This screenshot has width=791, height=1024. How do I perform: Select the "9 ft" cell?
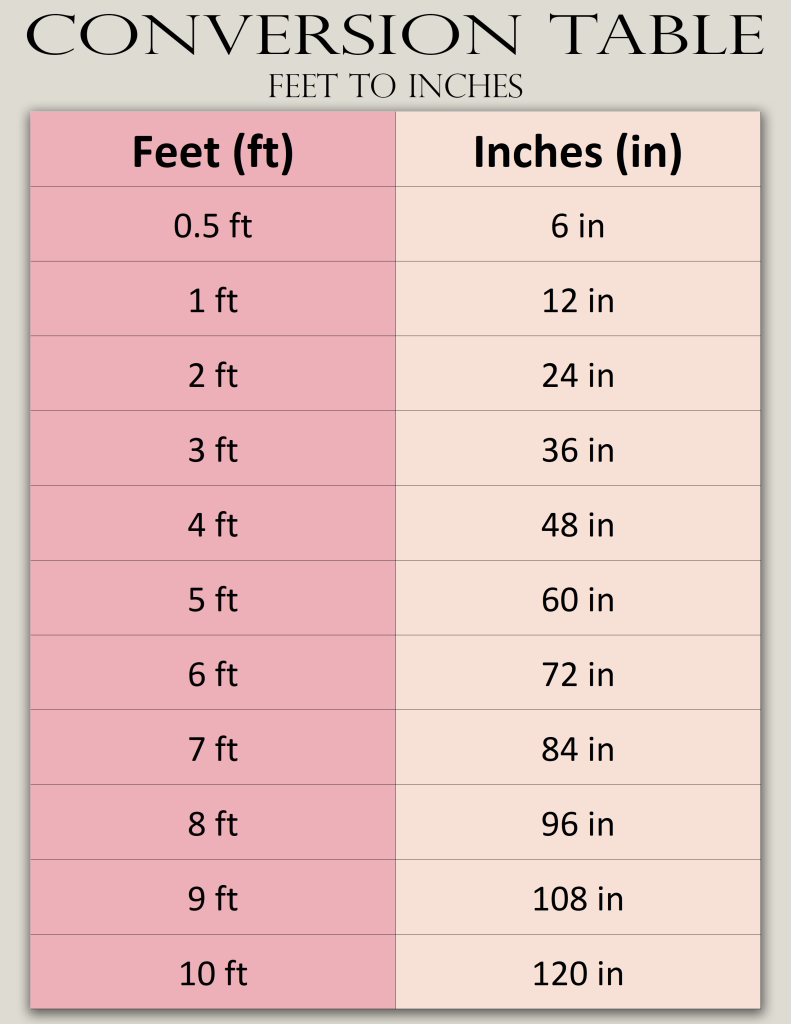pyautogui.click(x=213, y=899)
